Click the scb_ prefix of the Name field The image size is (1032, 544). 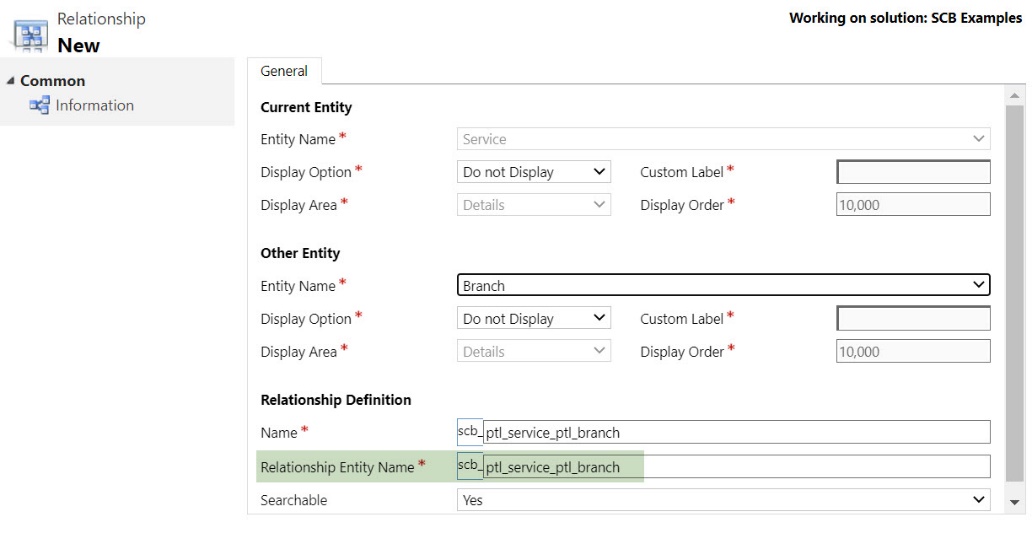tap(470, 432)
